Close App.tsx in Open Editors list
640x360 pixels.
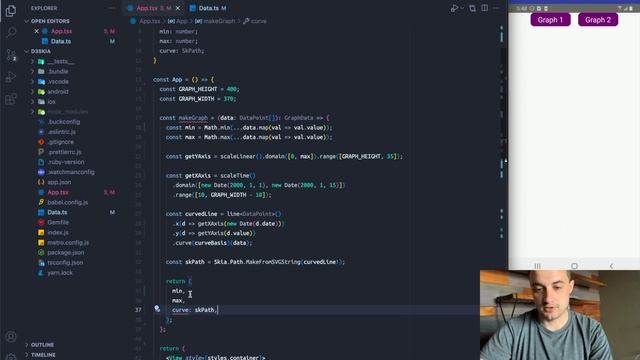coord(36,31)
